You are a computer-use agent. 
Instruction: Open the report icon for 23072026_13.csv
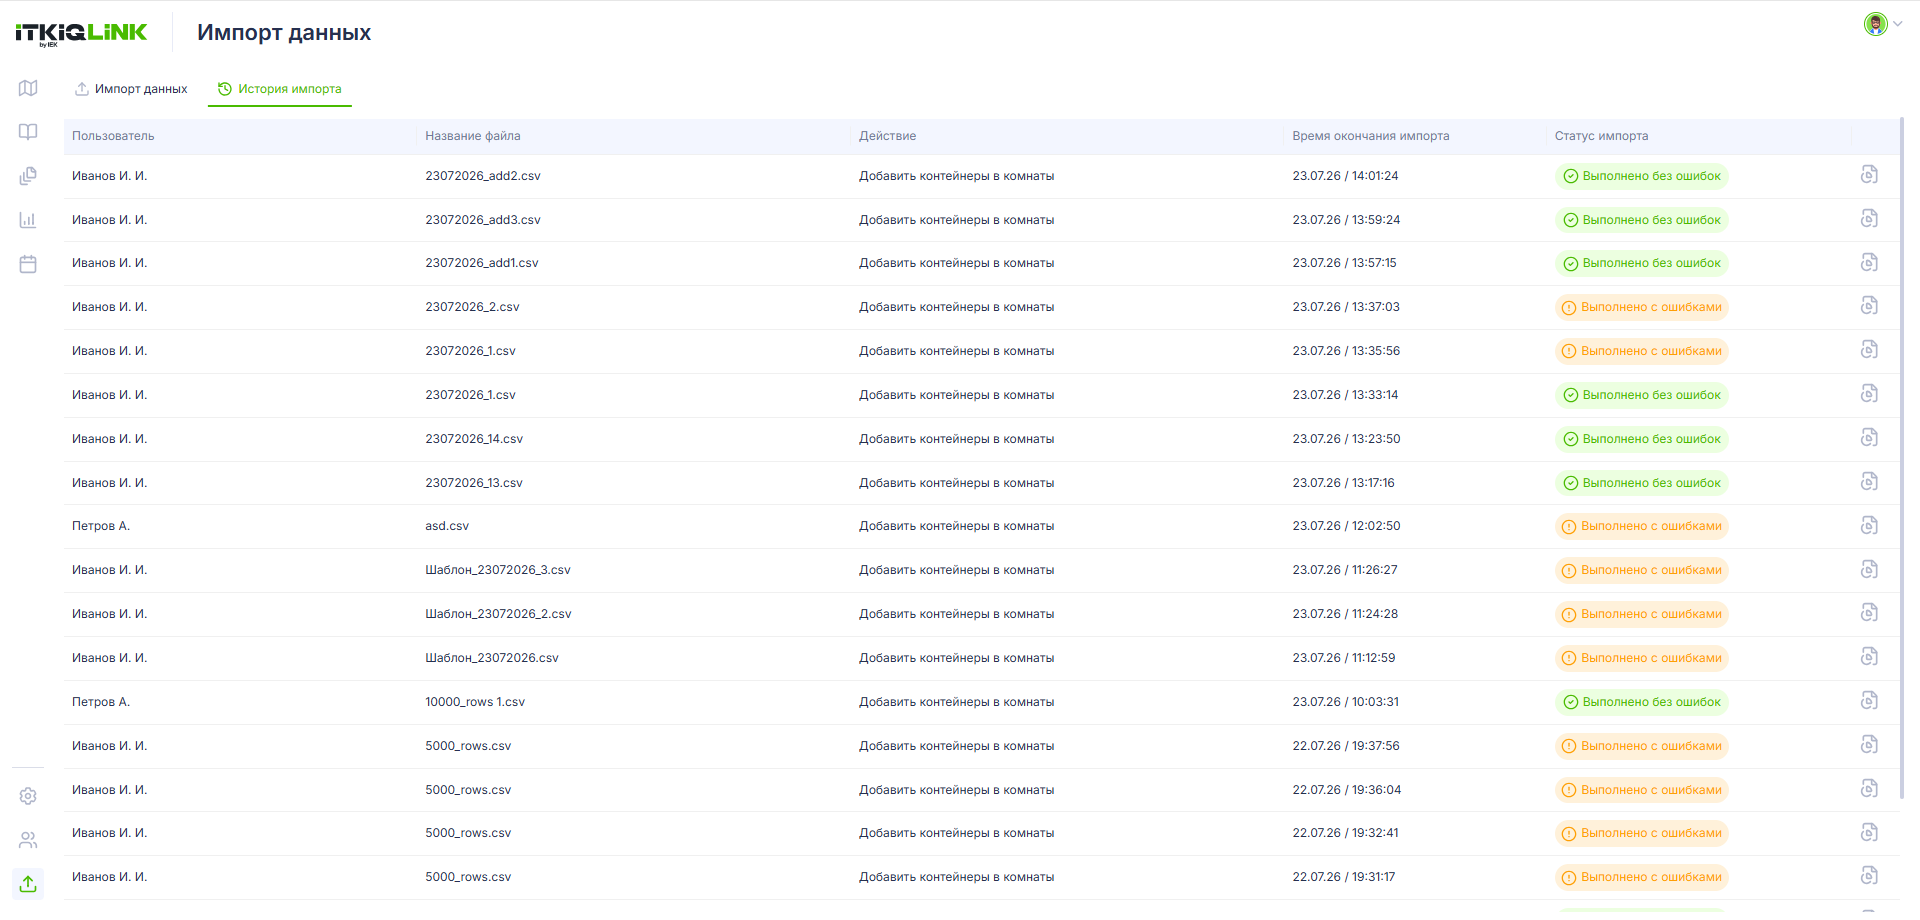click(1869, 482)
